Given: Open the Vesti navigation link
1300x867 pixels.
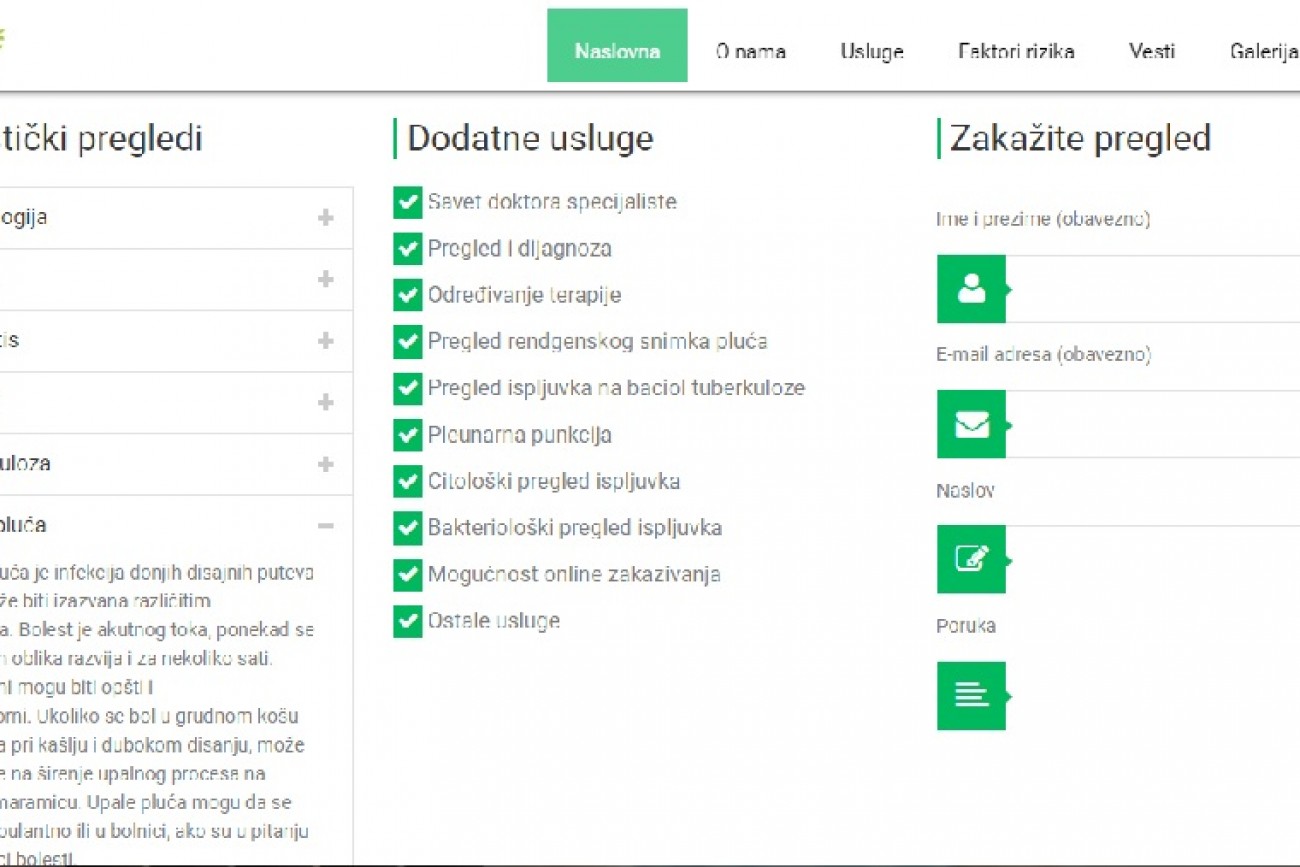Looking at the screenshot, I should pyautogui.click(x=1152, y=52).
